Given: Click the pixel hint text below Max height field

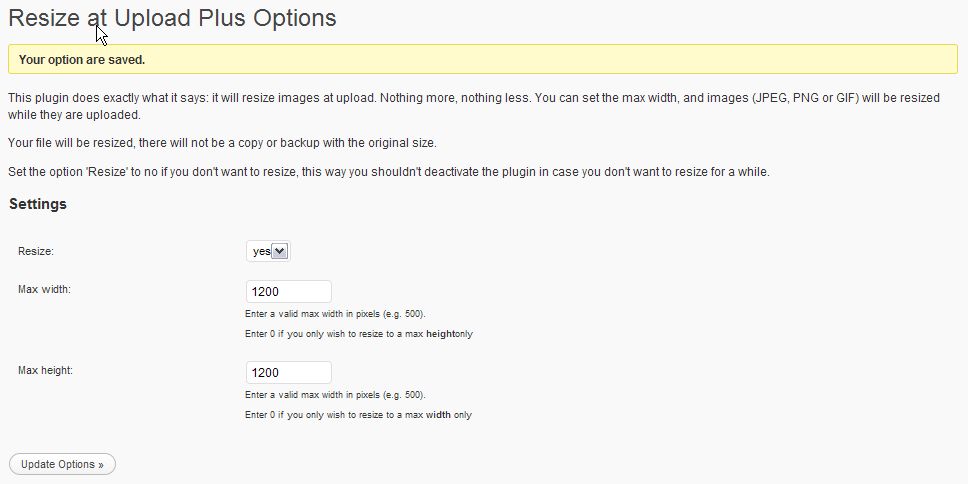Looking at the screenshot, I should coord(335,394).
